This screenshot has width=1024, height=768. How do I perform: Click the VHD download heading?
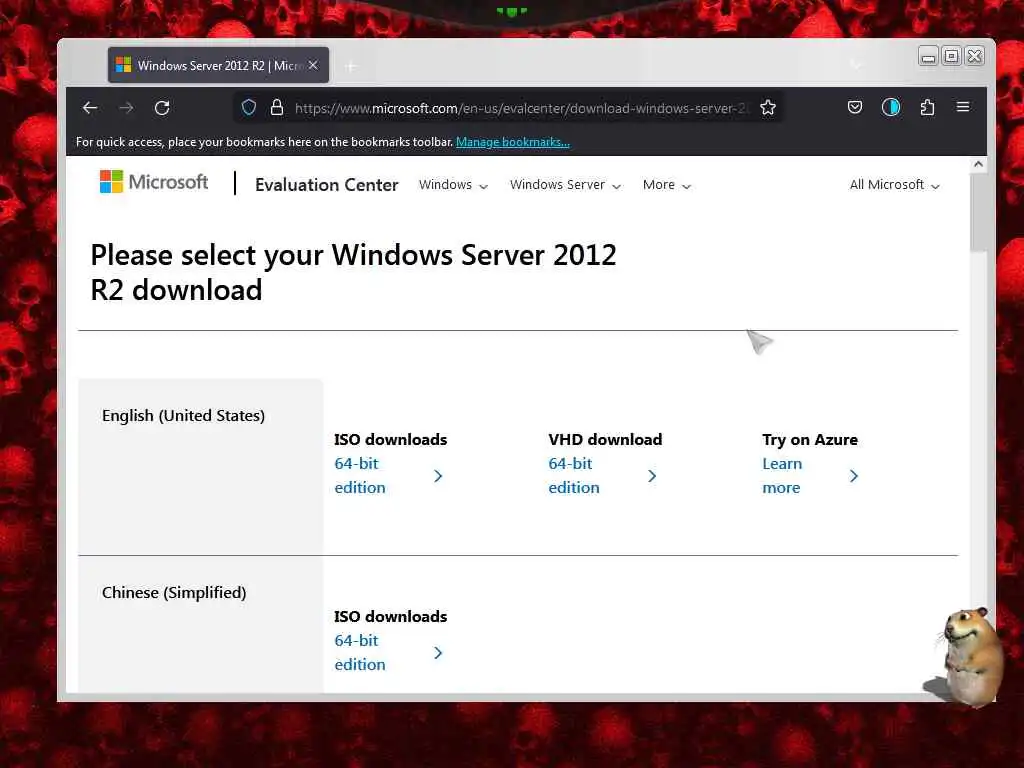(605, 440)
